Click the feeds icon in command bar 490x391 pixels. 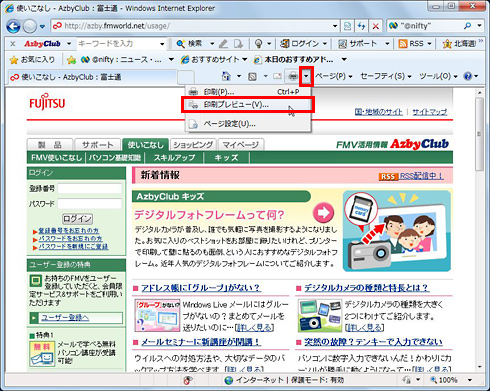point(252,77)
